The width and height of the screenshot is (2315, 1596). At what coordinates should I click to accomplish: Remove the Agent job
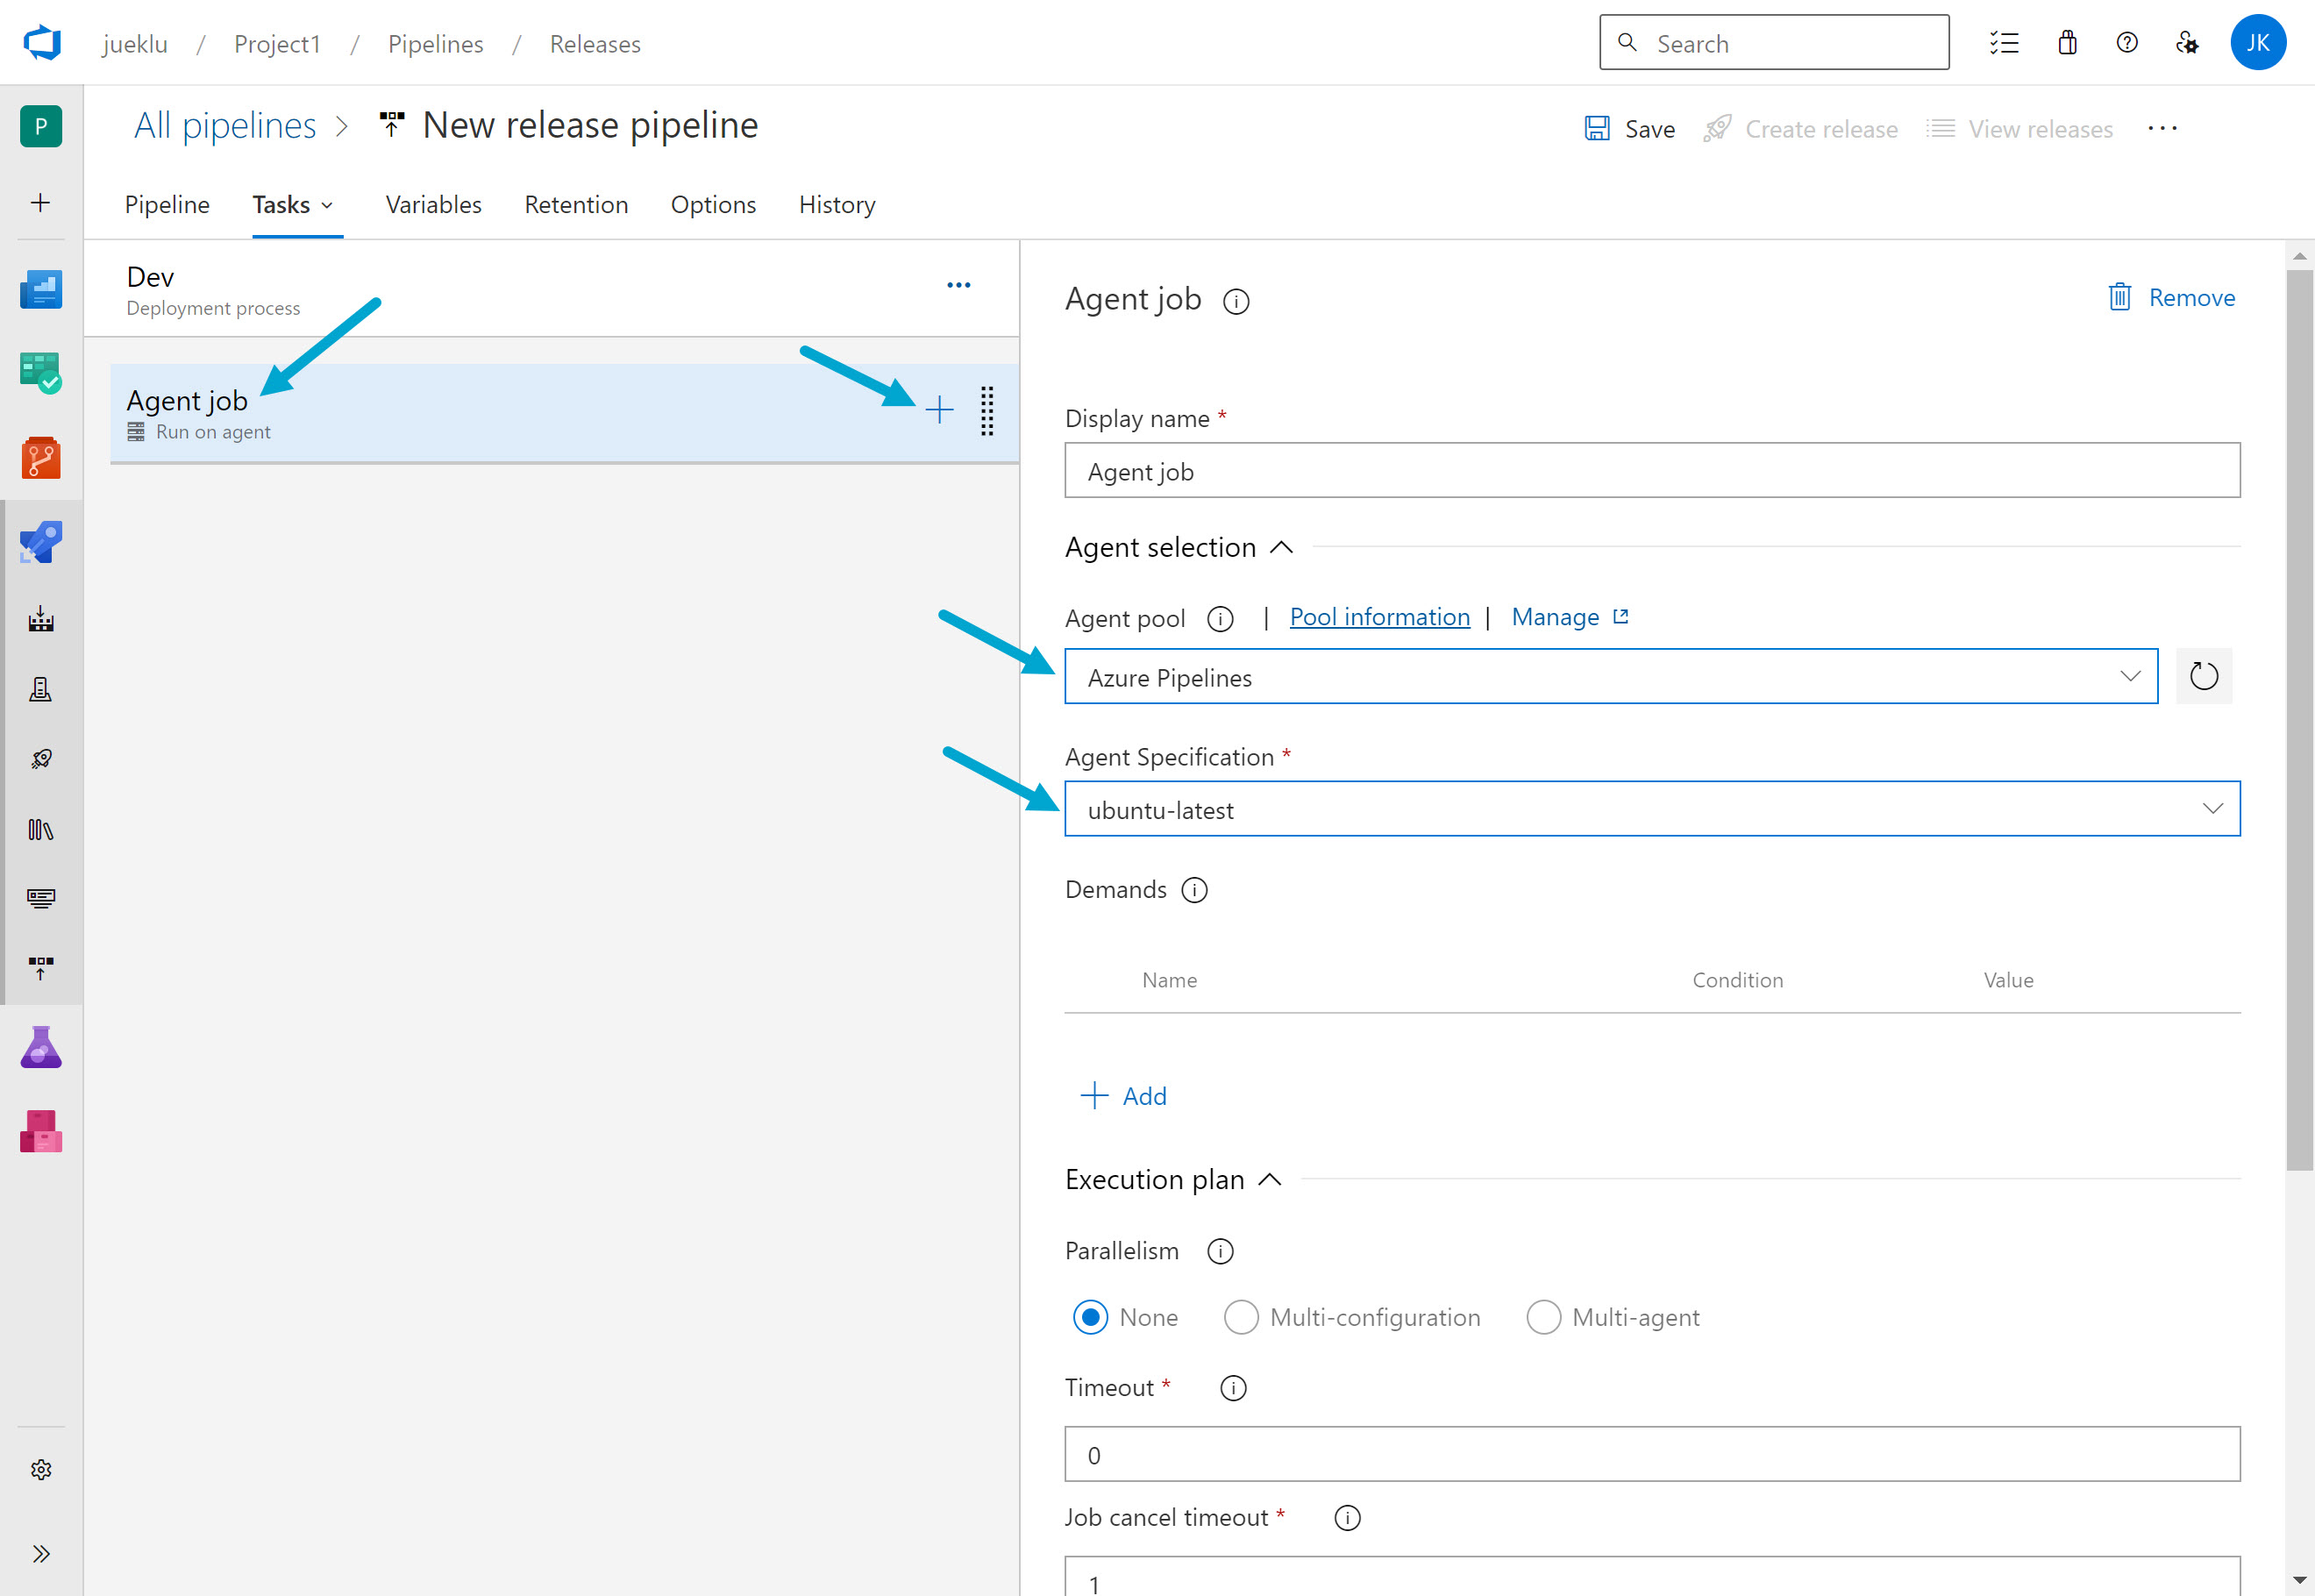(x=2170, y=297)
